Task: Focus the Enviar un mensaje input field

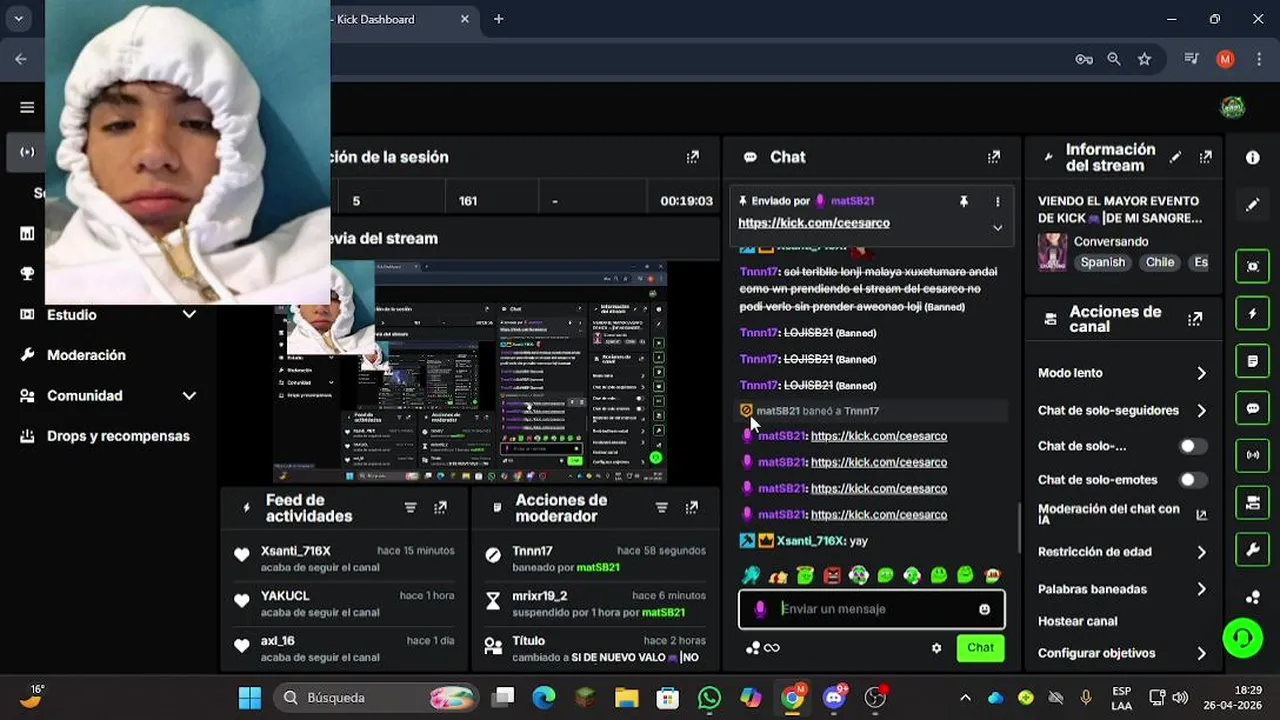Action: [871, 609]
